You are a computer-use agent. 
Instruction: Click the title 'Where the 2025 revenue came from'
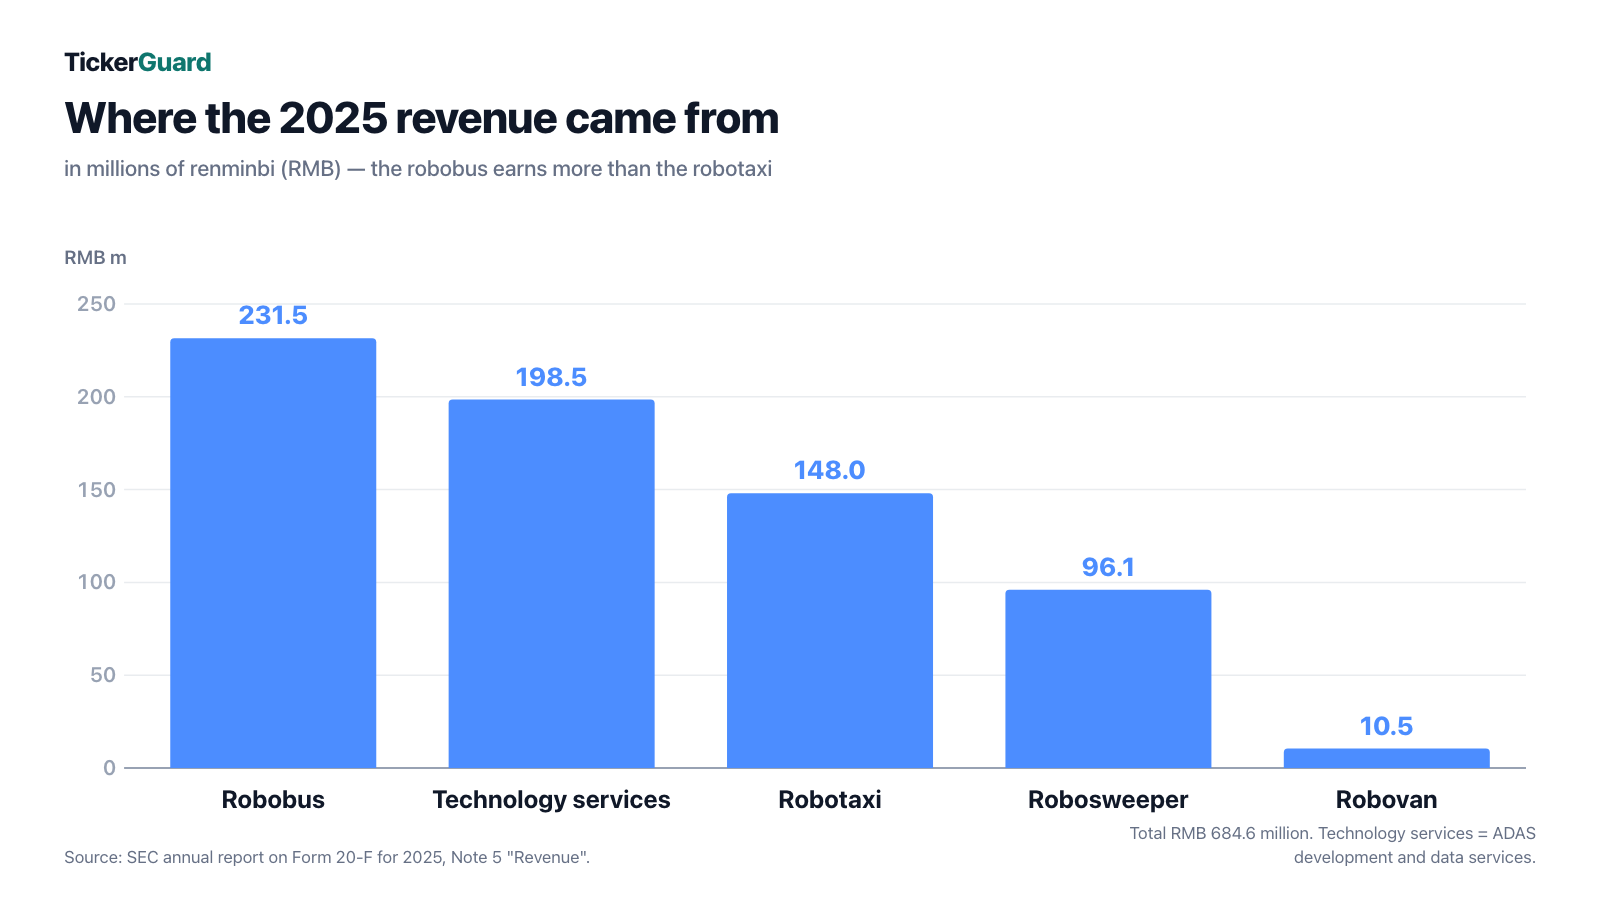(x=421, y=118)
